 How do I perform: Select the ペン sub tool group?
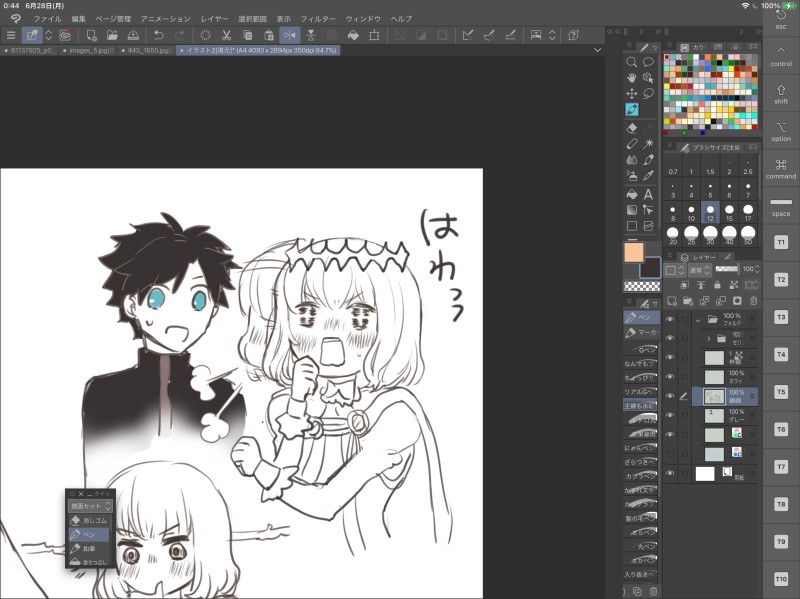click(641, 317)
